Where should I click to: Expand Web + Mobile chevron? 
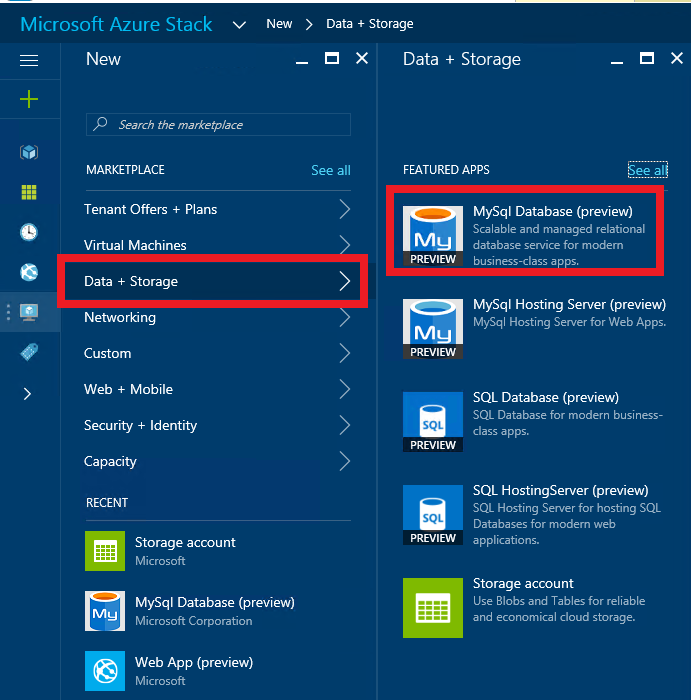pyautogui.click(x=345, y=389)
